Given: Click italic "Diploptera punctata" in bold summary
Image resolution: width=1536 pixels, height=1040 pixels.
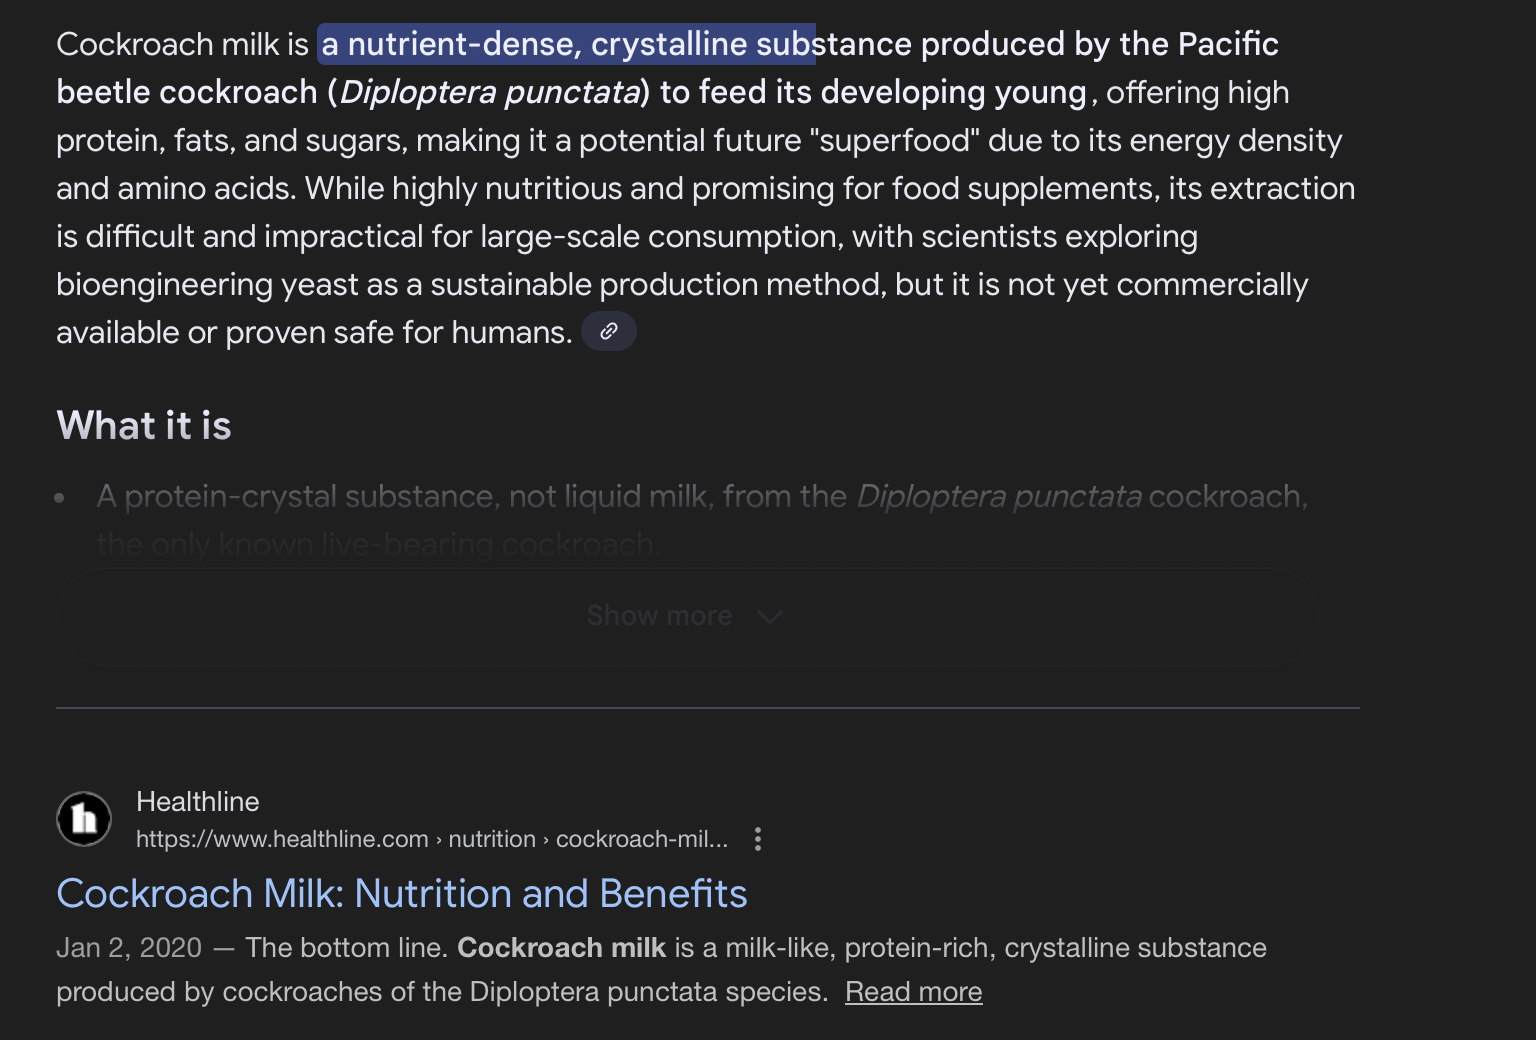Looking at the screenshot, I should (490, 92).
